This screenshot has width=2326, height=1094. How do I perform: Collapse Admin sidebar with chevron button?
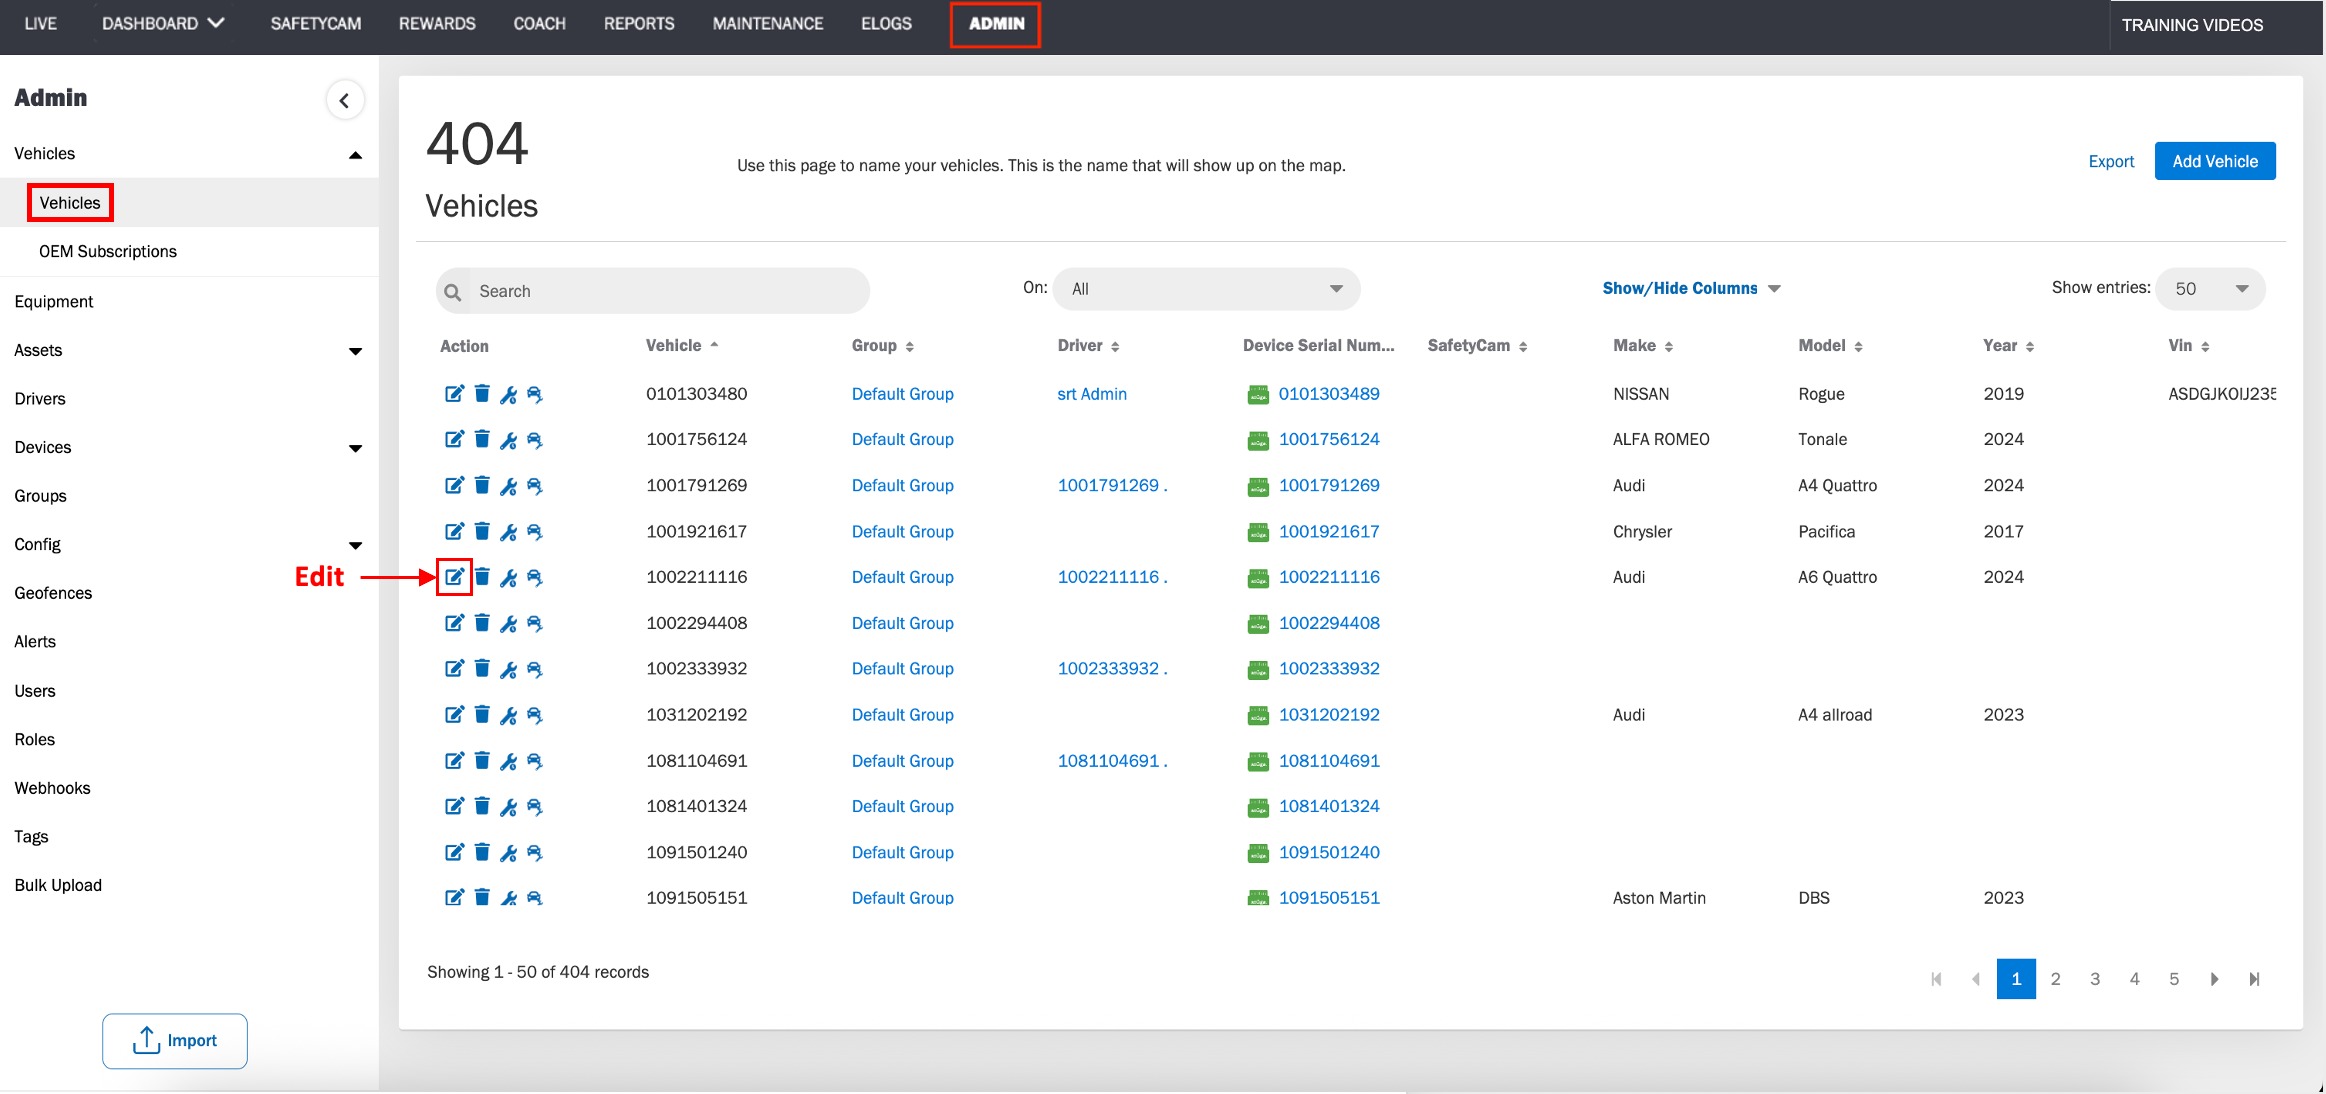pos(345,100)
